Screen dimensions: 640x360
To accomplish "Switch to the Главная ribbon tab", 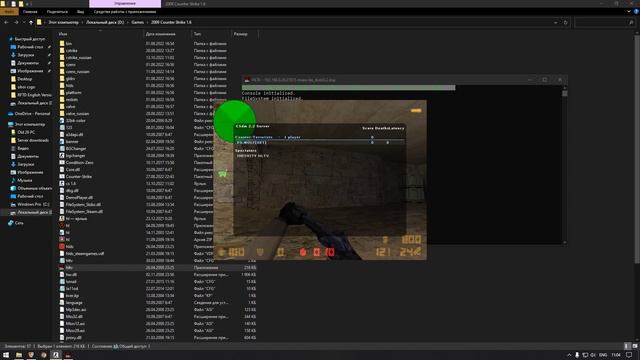I will pos(30,12).
